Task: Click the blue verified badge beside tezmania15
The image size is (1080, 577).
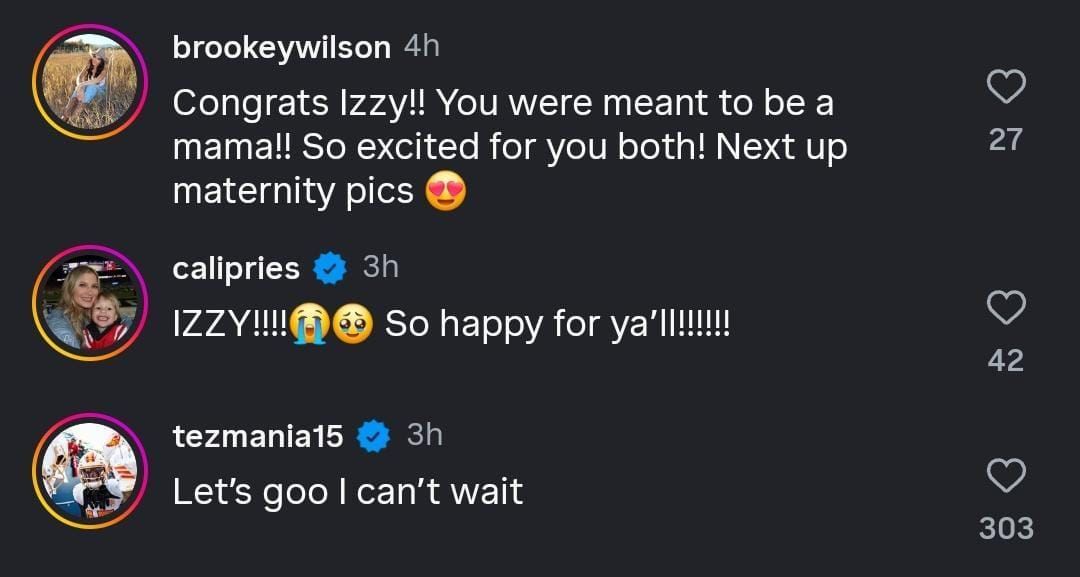Action: tap(374, 436)
